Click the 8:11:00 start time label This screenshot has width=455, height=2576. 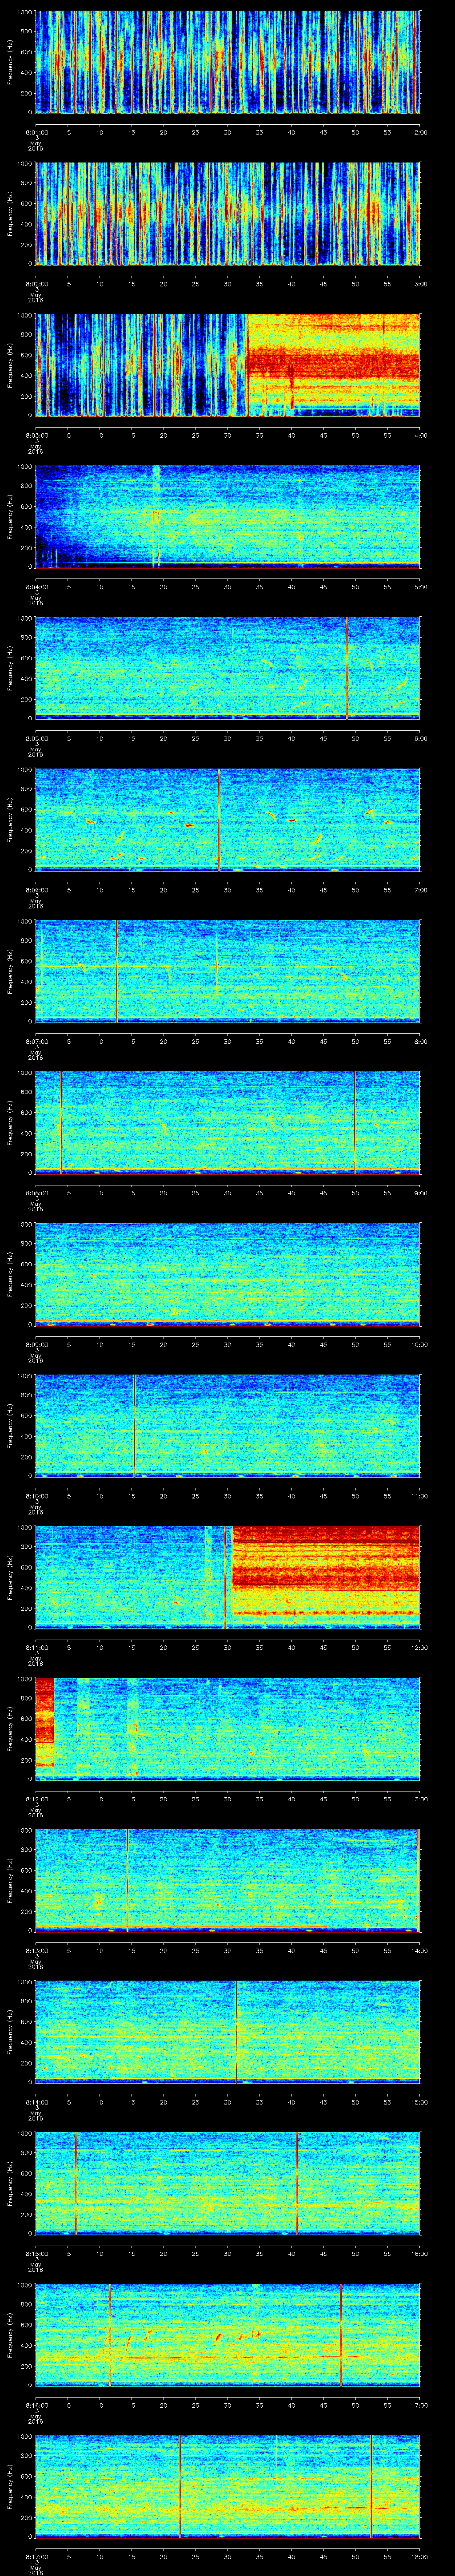pyautogui.click(x=36, y=1647)
